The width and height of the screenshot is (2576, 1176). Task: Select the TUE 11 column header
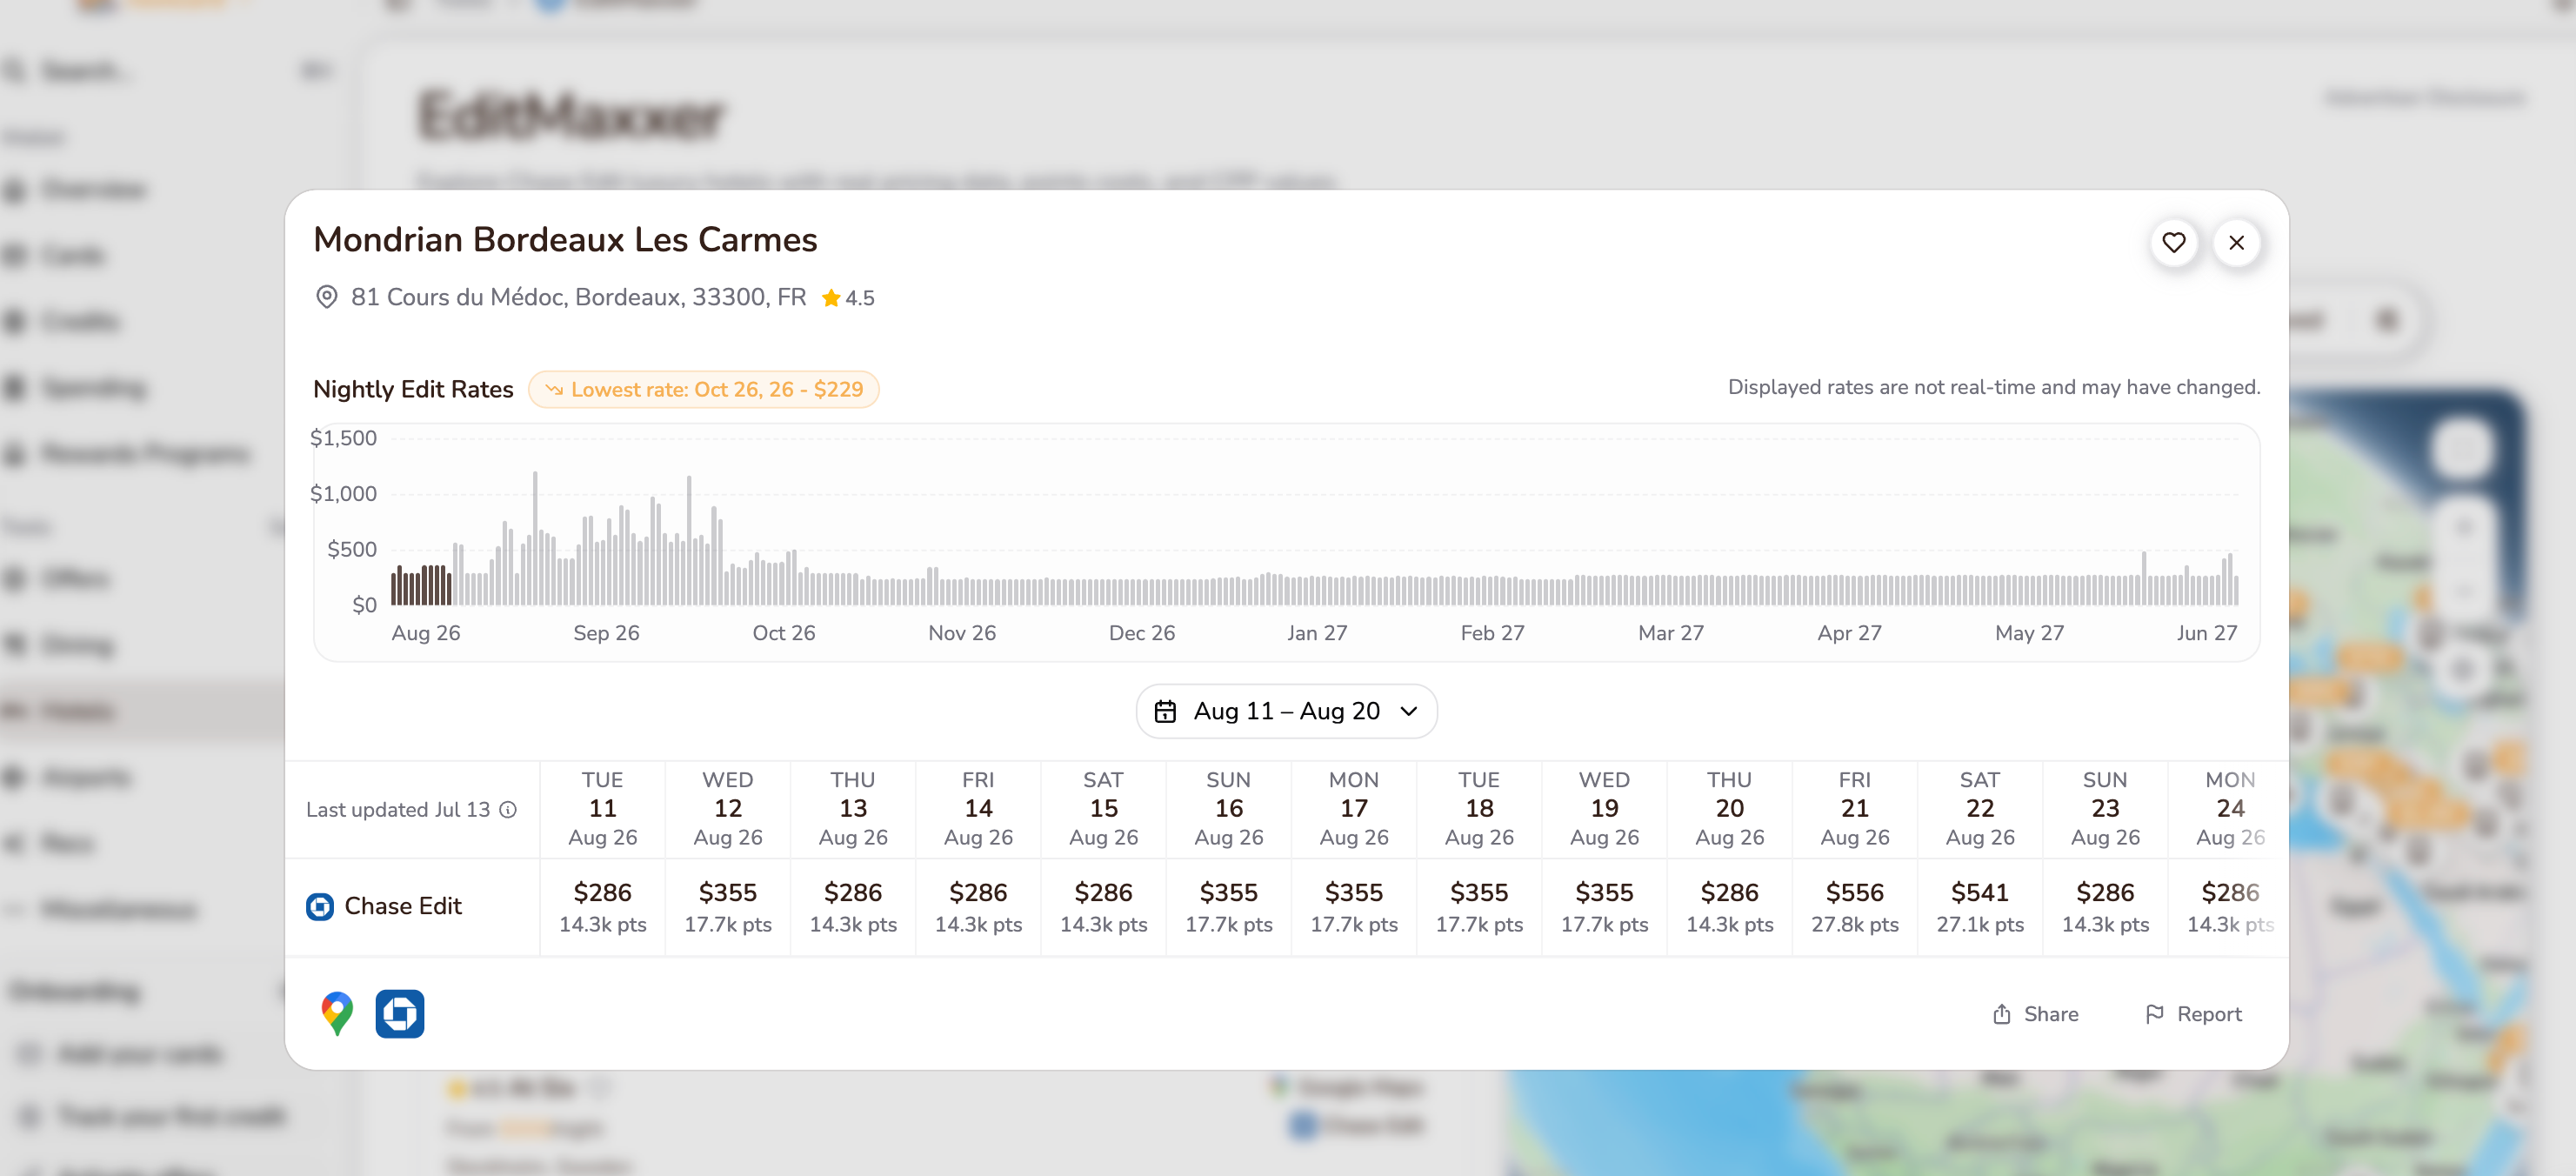pos(603,808)
